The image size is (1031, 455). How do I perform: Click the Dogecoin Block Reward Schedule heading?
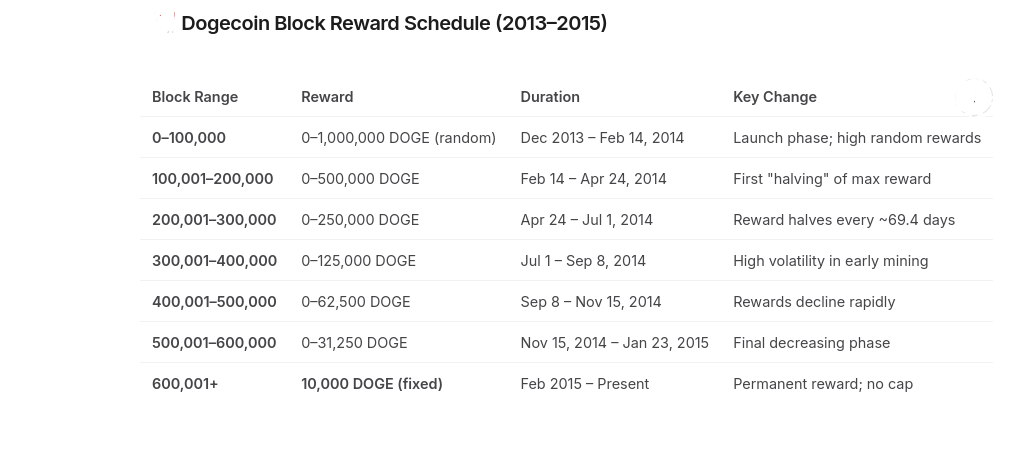(x=394, y=23)
